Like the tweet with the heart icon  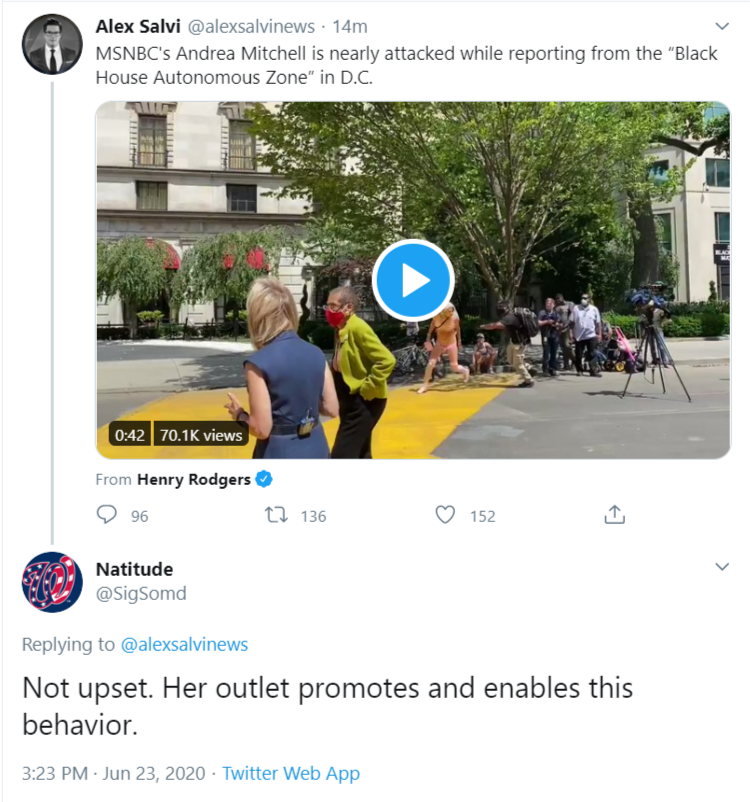[x=446, y=515]
